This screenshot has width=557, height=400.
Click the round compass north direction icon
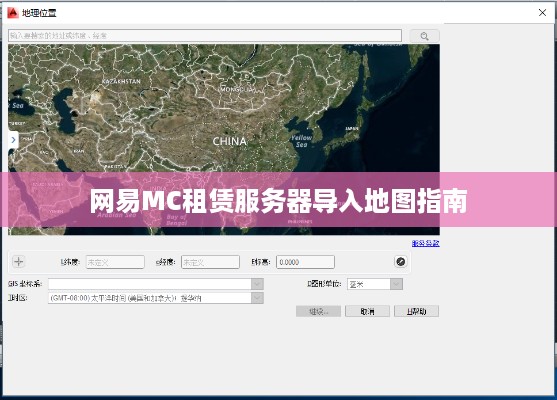(401, 262)
